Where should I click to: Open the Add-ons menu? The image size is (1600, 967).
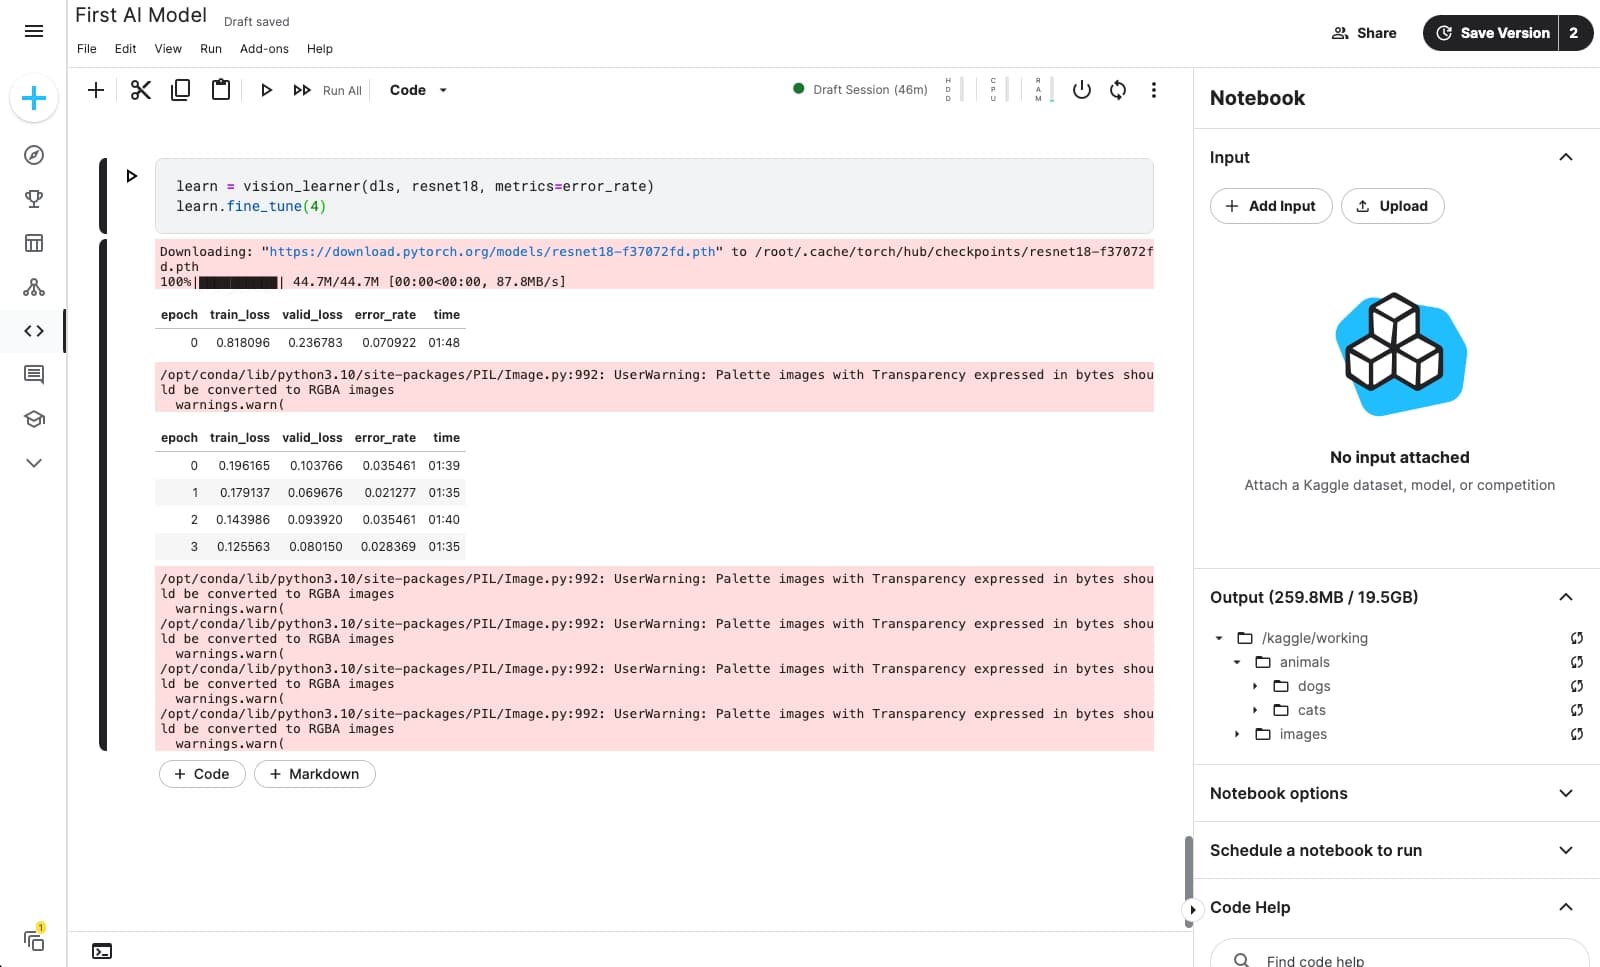point(264,49)
